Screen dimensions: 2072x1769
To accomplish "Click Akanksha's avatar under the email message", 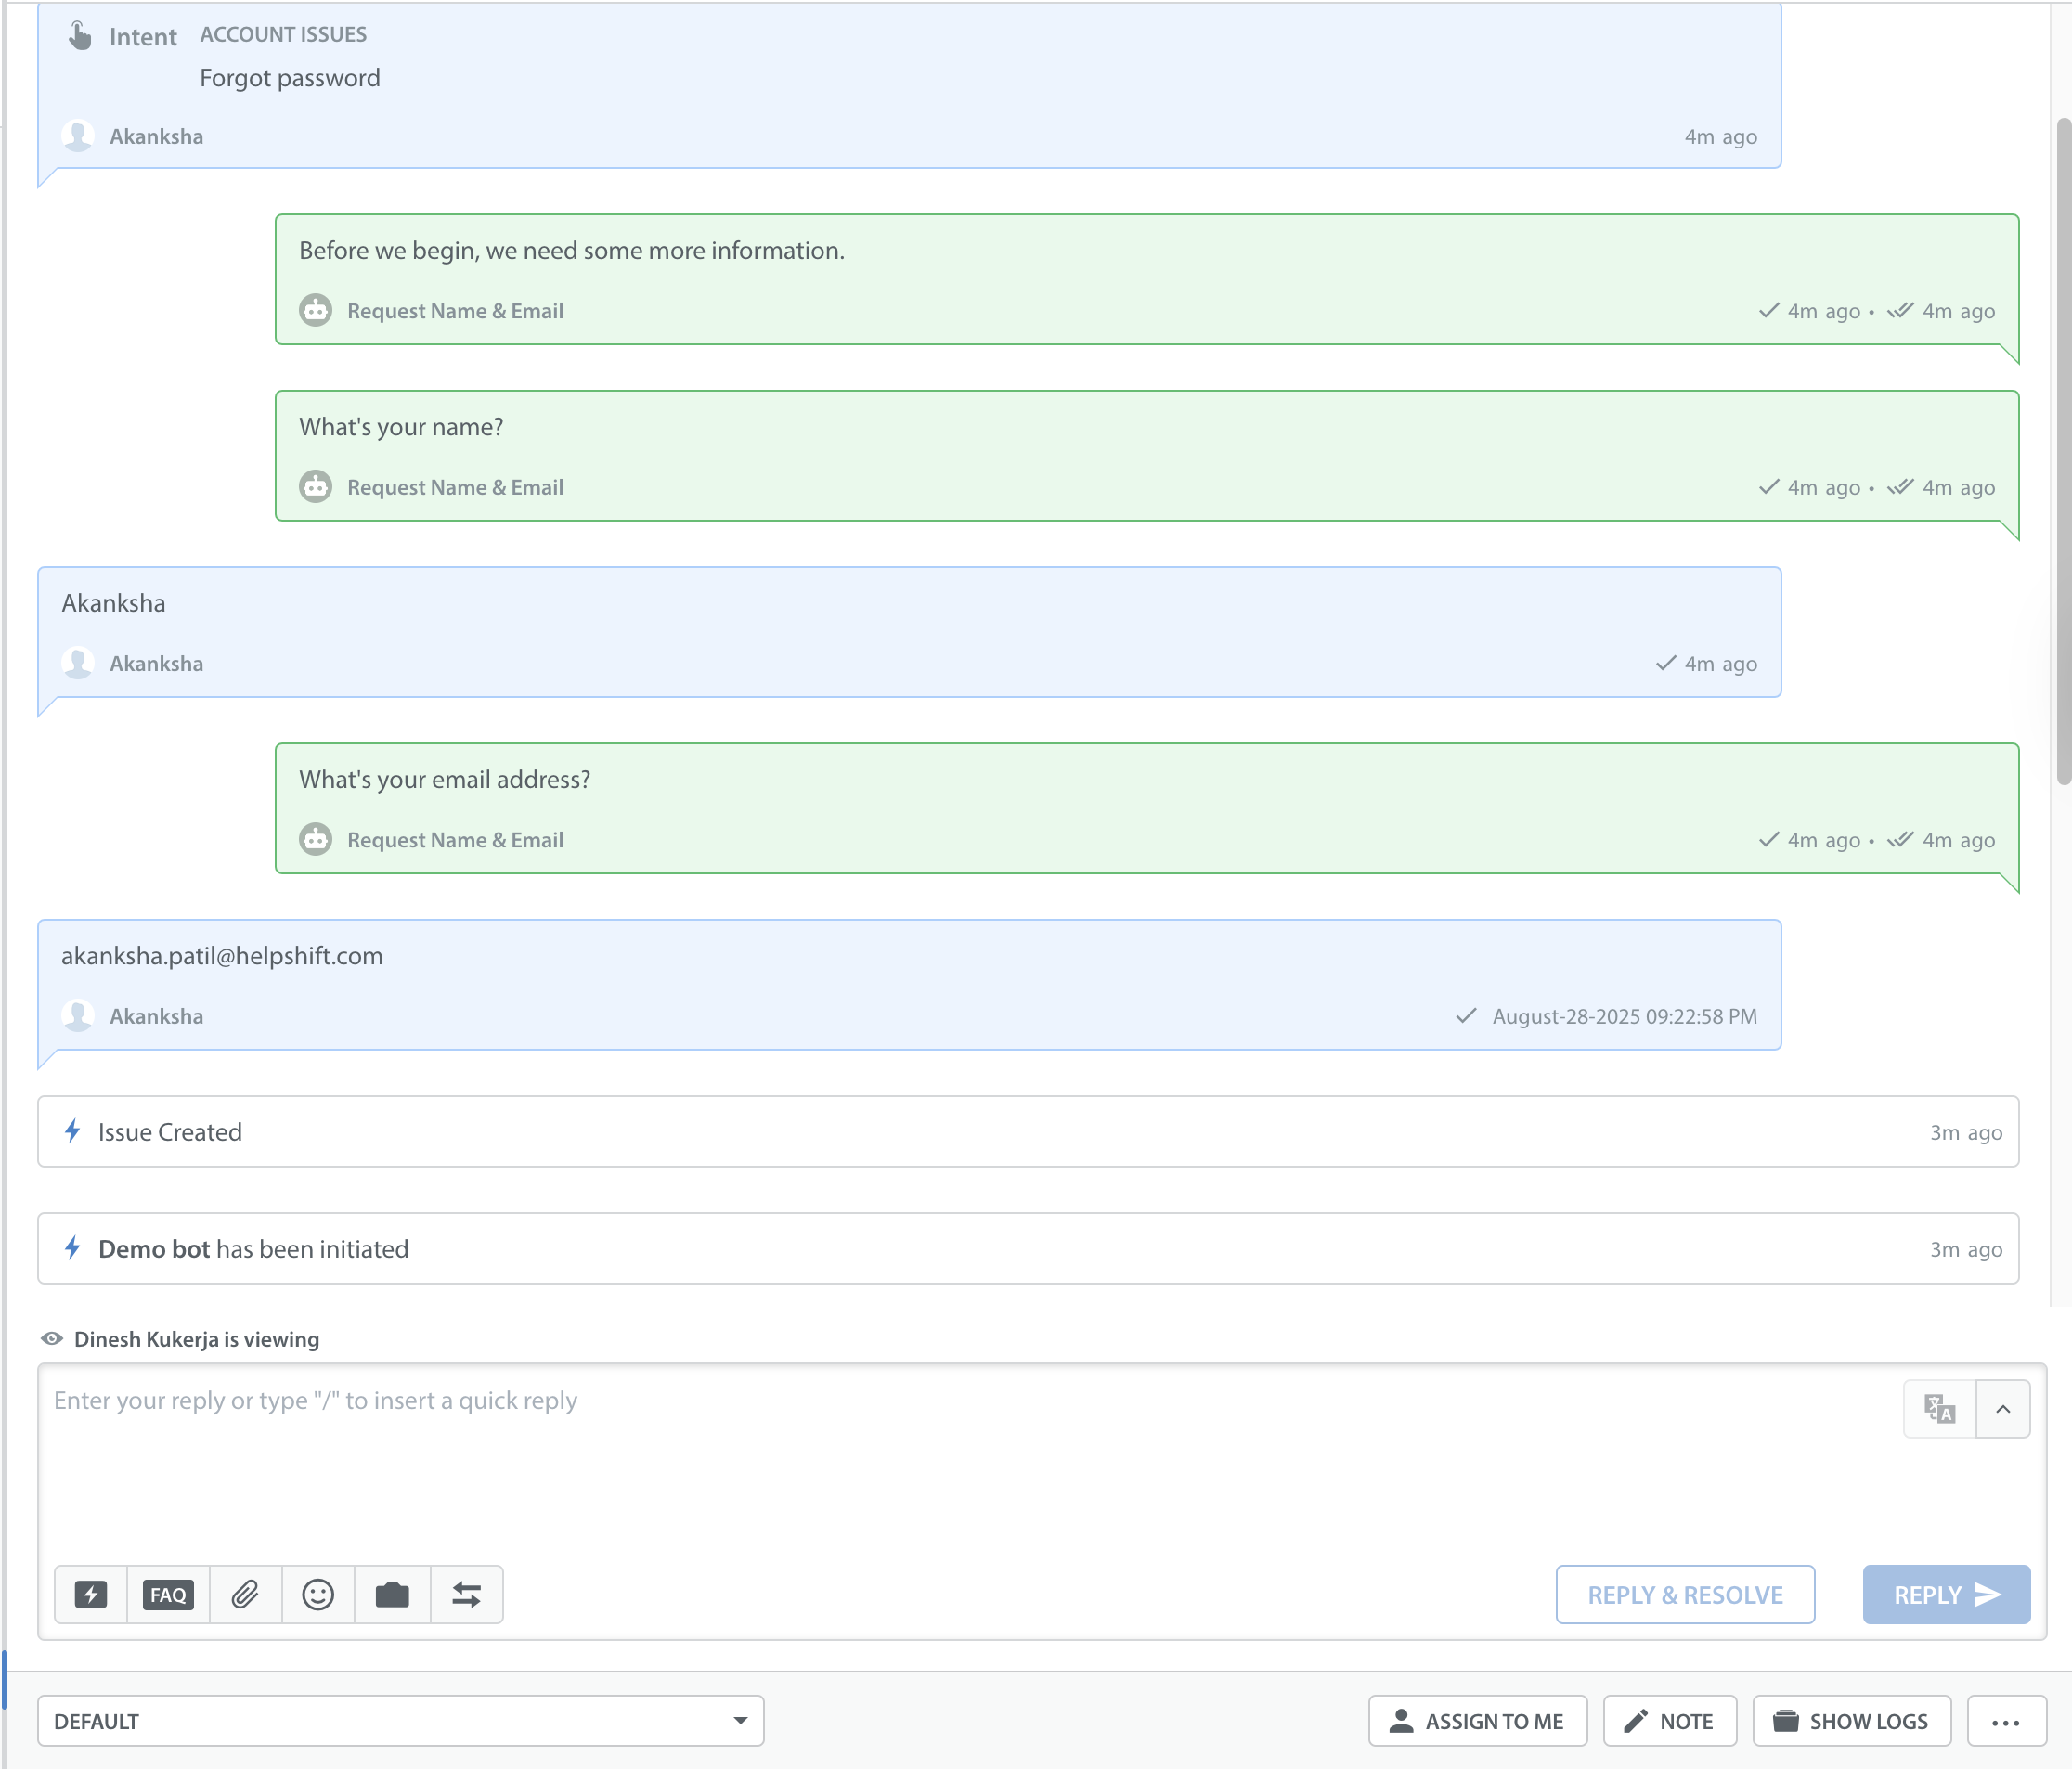I will click(x=78, y=1016).
